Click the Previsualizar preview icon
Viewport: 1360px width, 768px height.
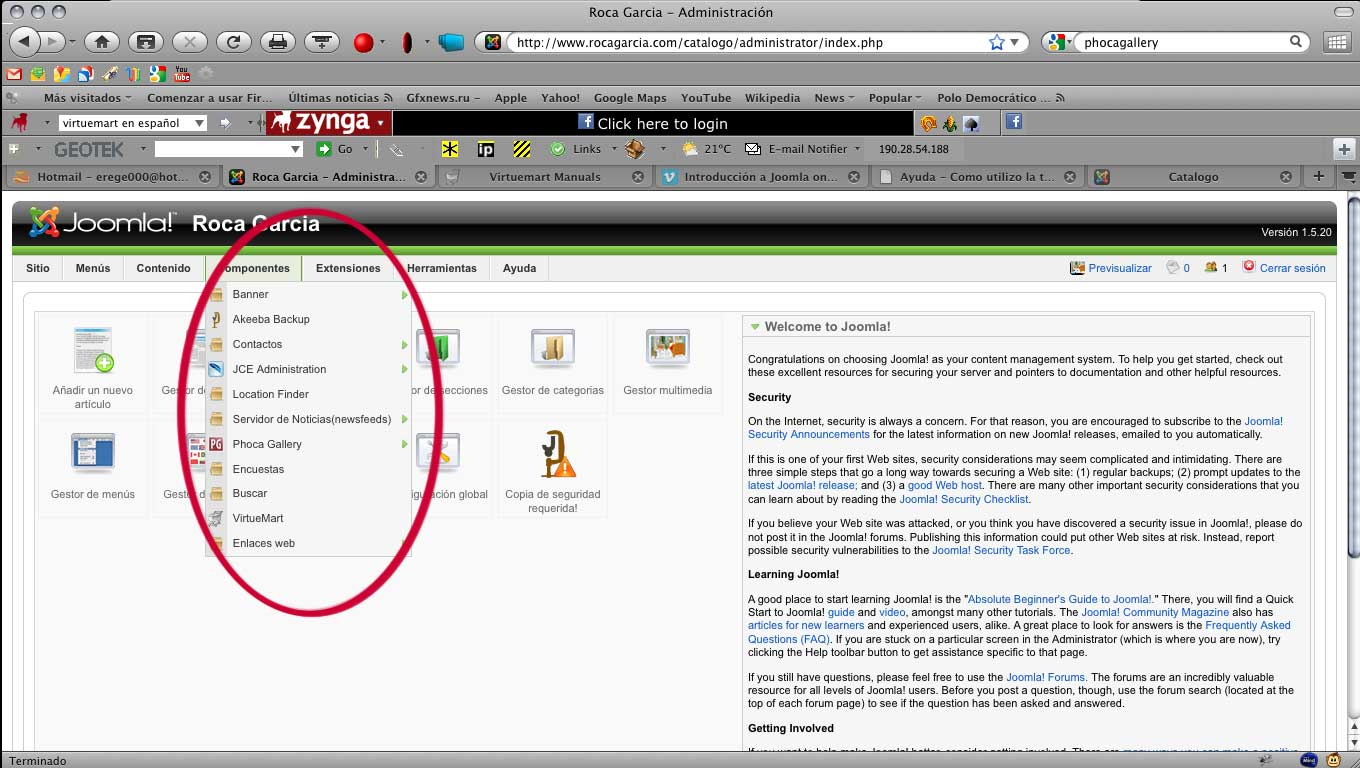pos(1077,268)
